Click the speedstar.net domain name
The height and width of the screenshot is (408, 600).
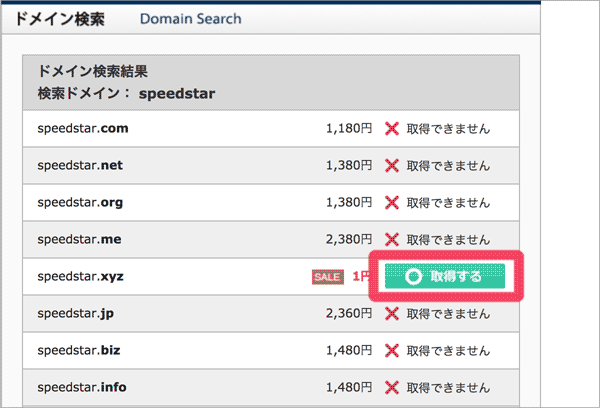(x=79, y=166)
